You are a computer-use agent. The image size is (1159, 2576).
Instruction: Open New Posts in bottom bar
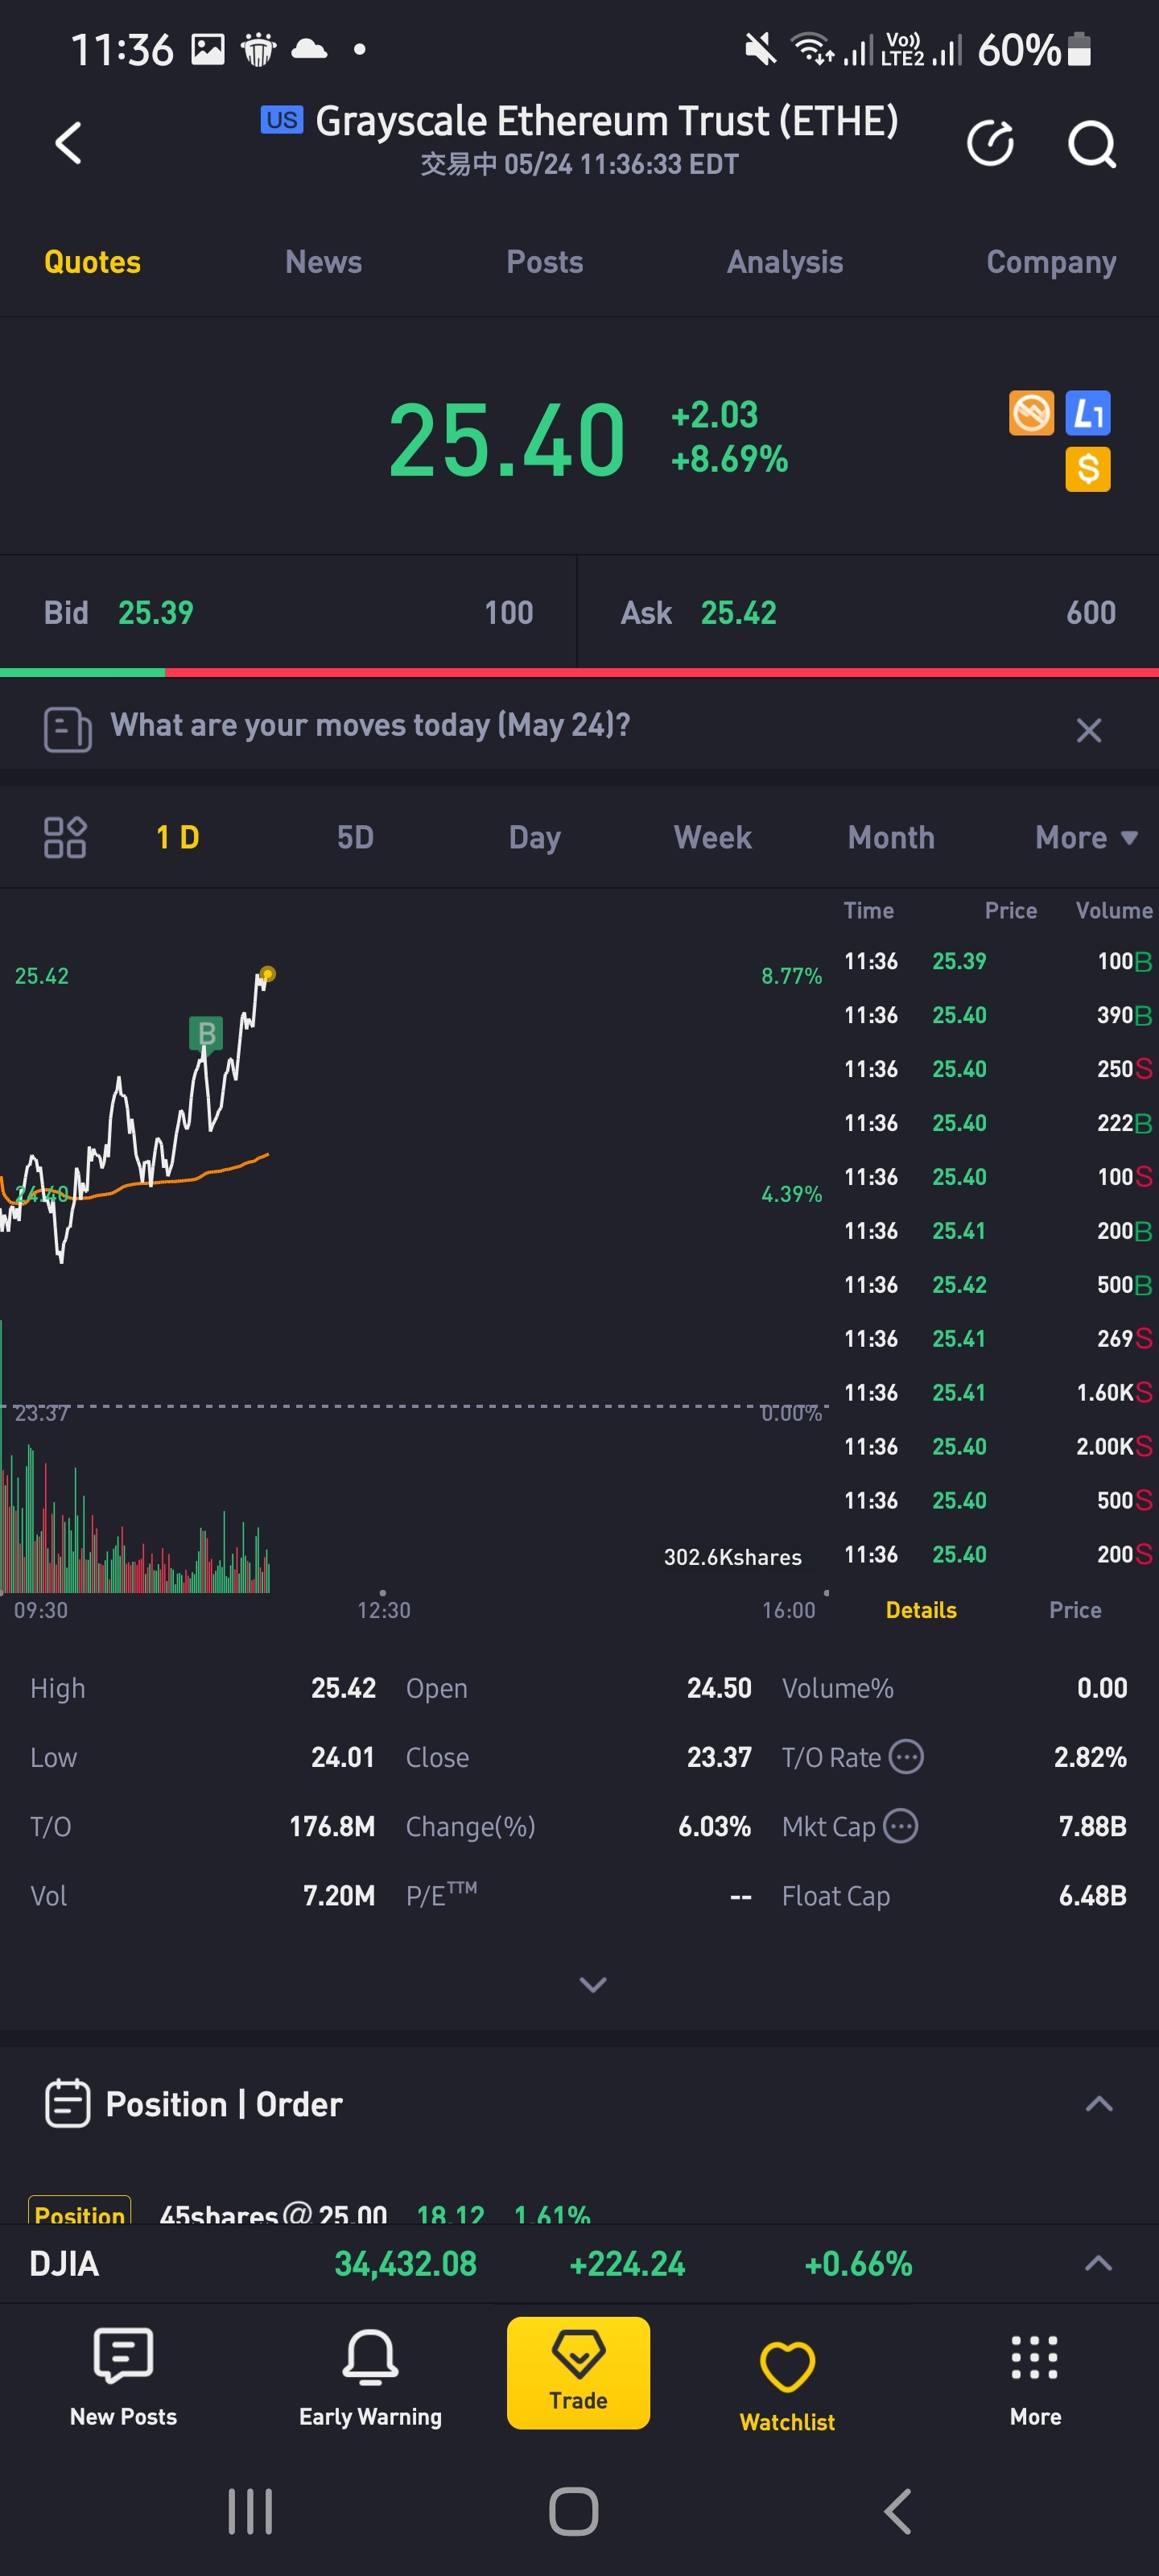click(x=123, y=2378)
